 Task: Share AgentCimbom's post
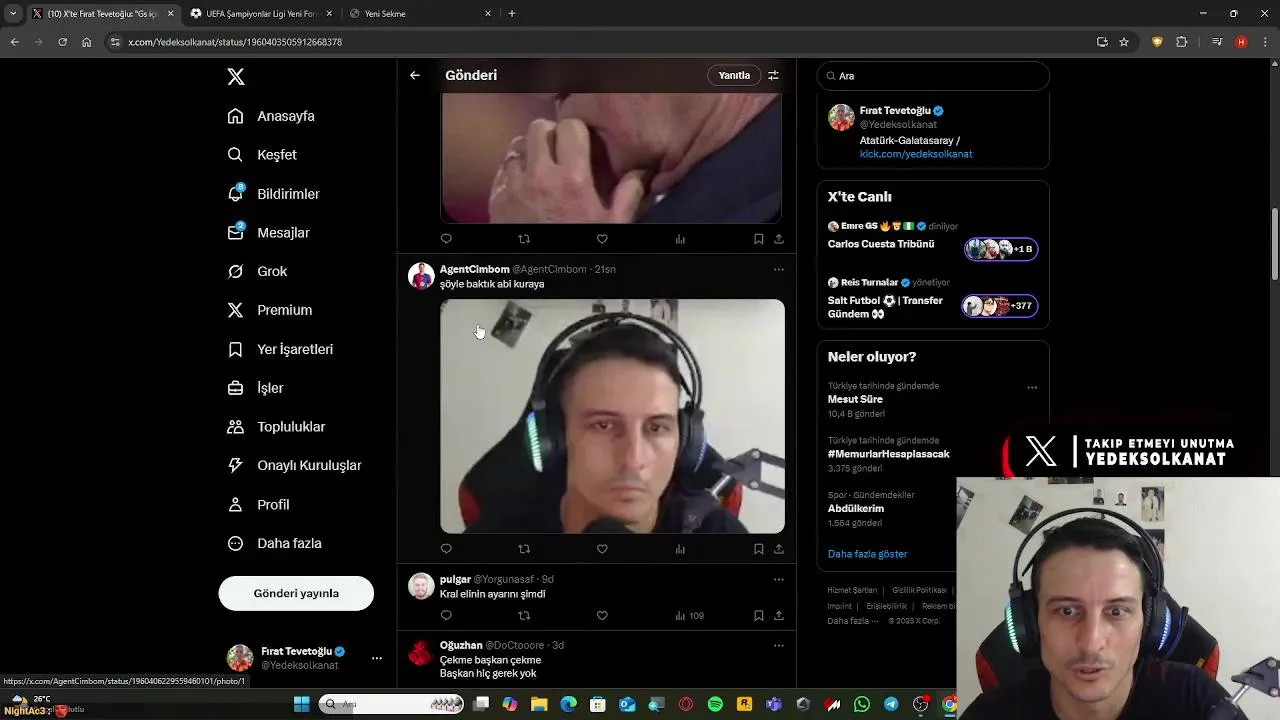(x=779, y=549)
